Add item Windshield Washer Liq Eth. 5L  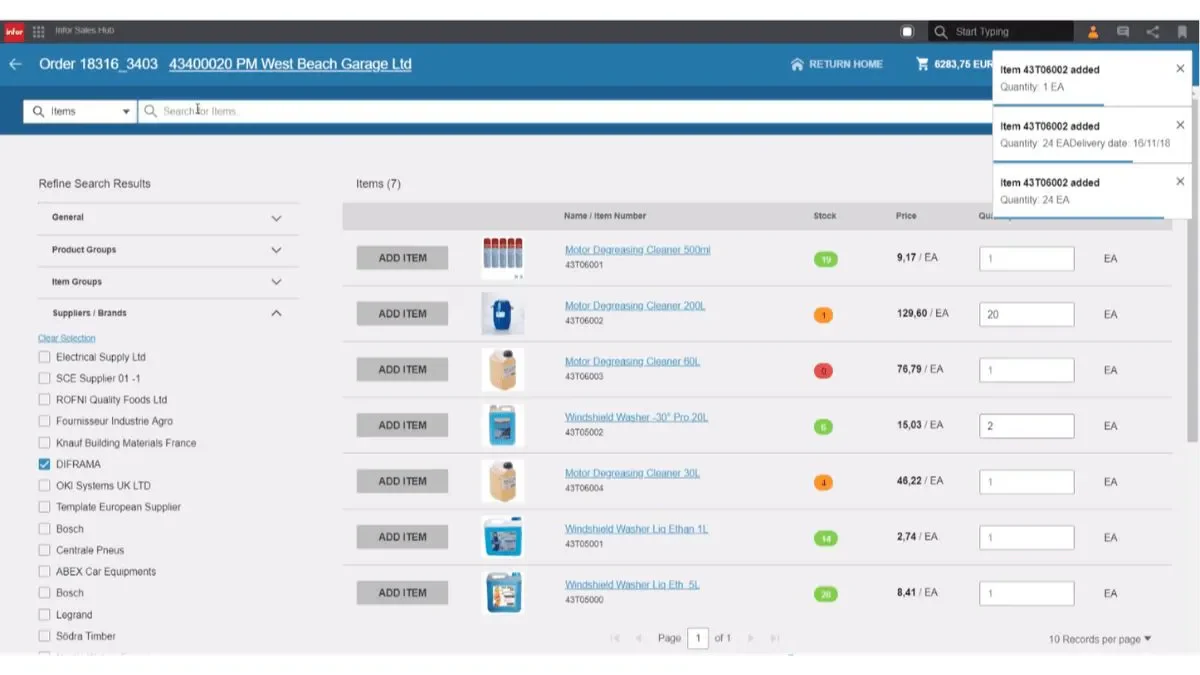click(402, 593)
